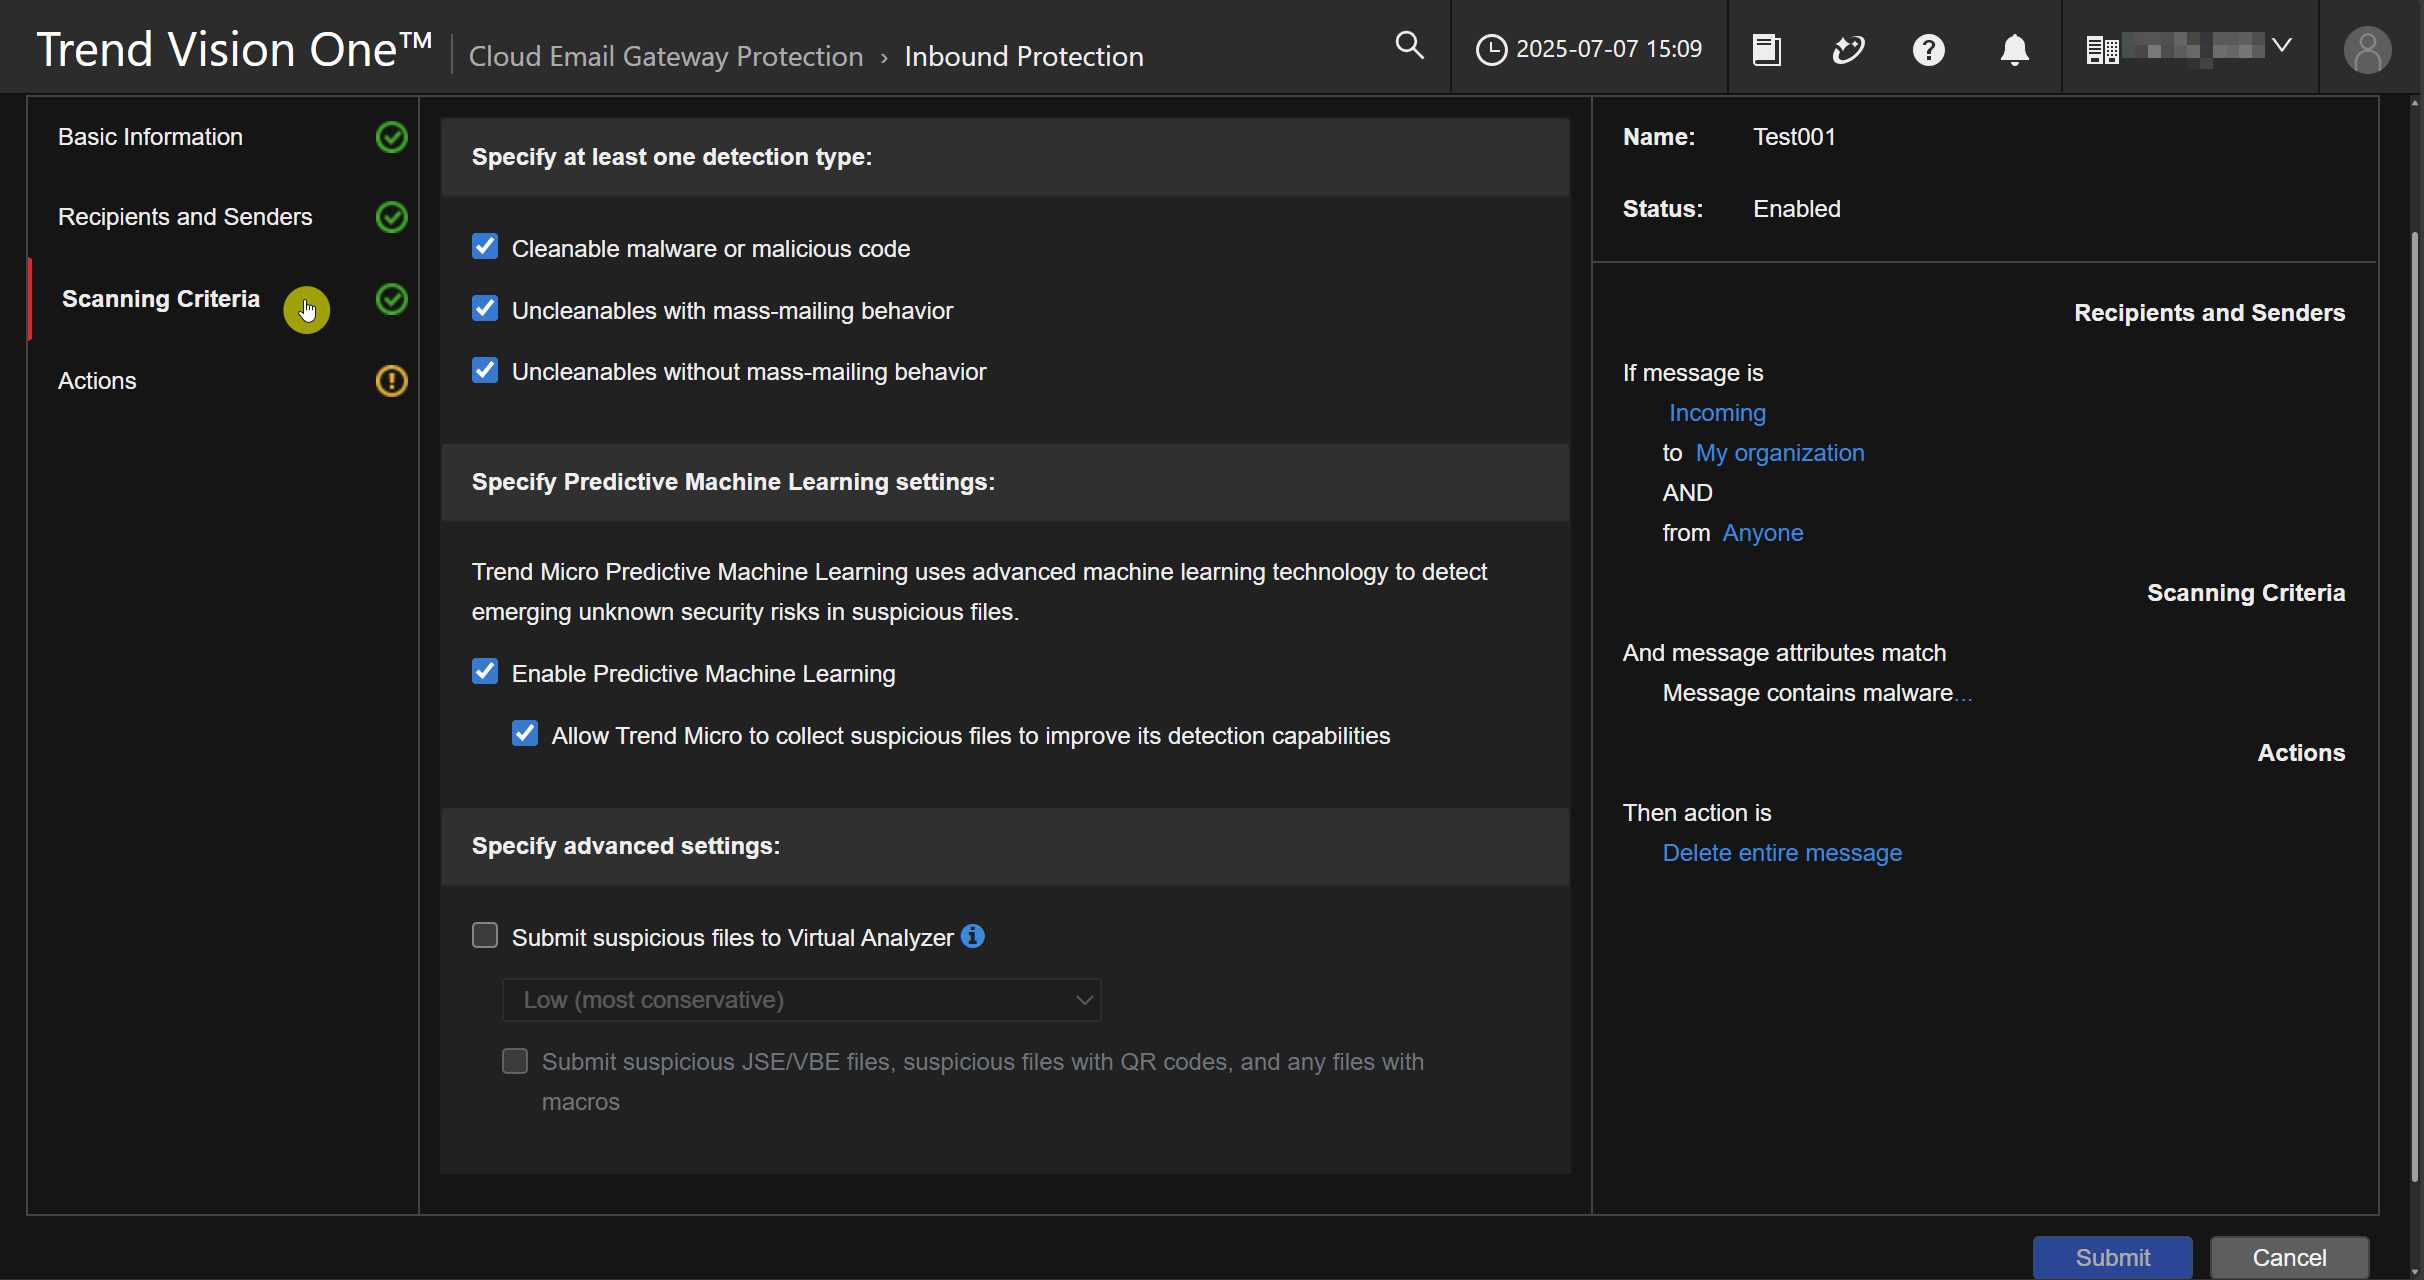The height and width of the screenshot is (1280, 2424).
Task: Click the date time clock selector
Action: click(1589, 49)
